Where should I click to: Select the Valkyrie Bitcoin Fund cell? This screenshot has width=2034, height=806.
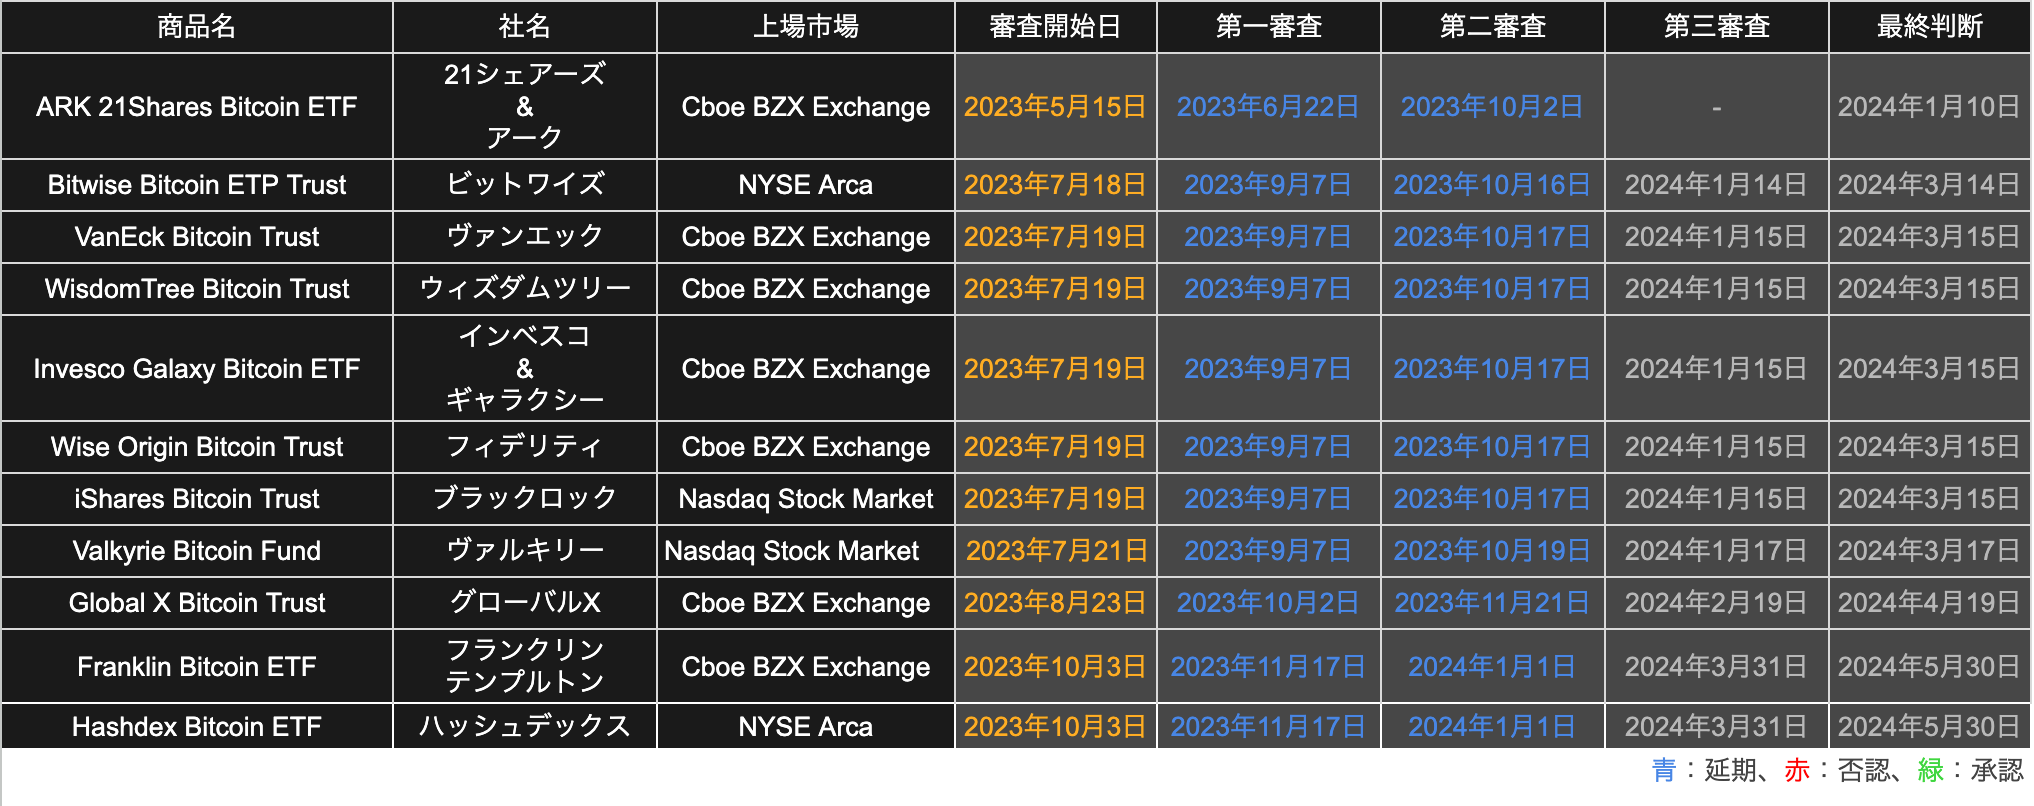pos(197,551)
